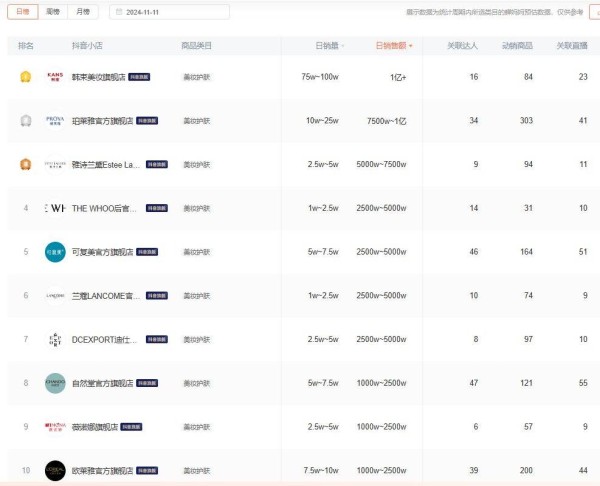600x486 pixels.
Task: Open the DCEXPORT store logo
Action: tap(55, 339)
